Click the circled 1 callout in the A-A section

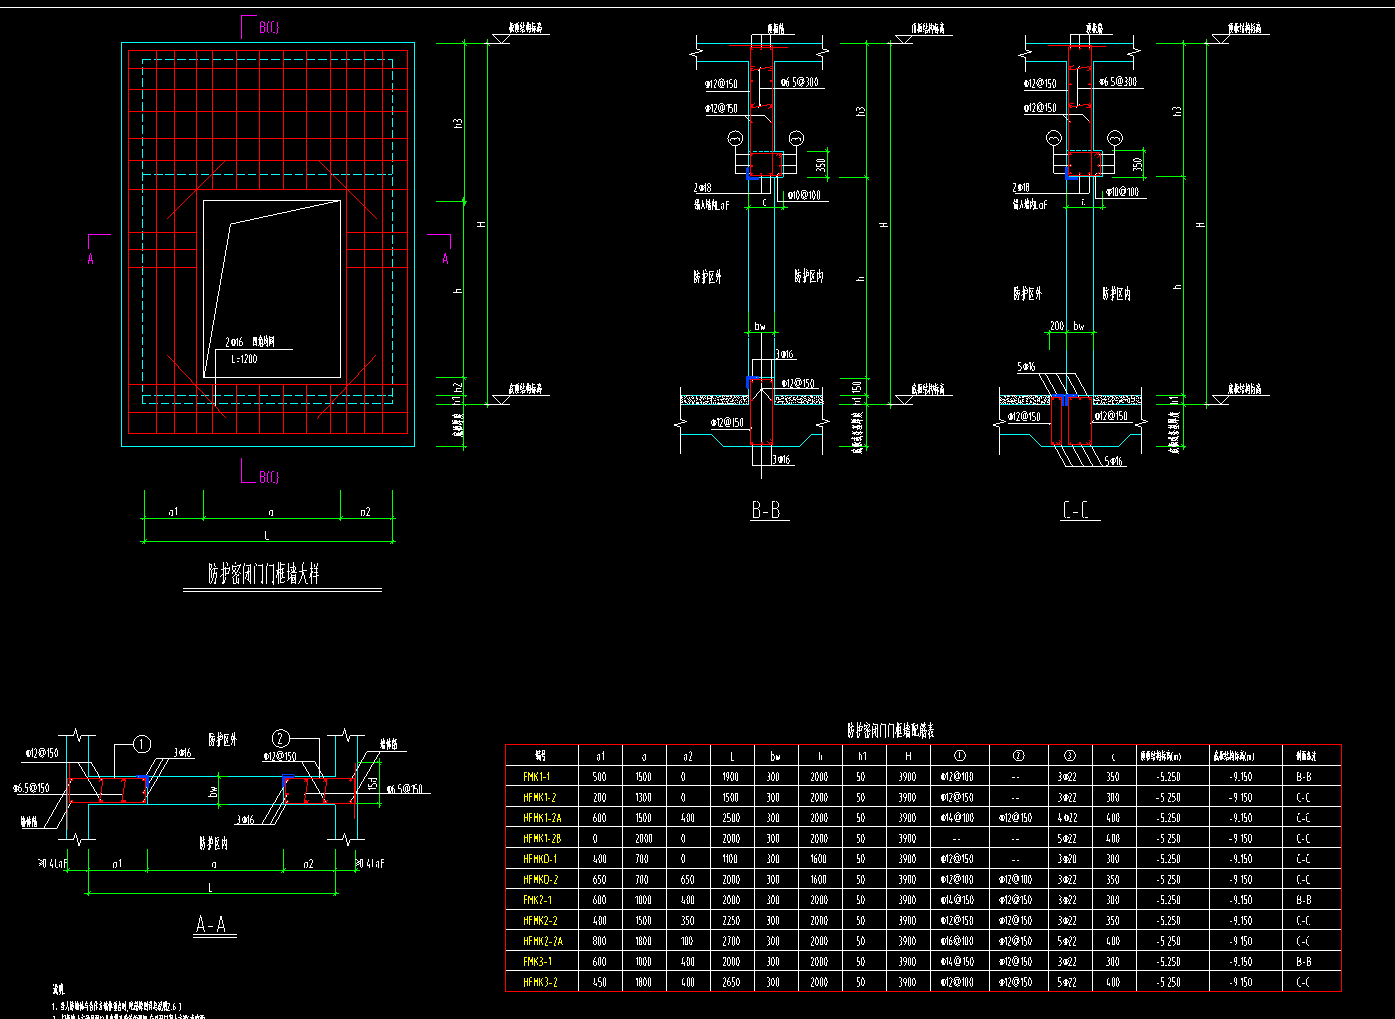pos(142,744)
